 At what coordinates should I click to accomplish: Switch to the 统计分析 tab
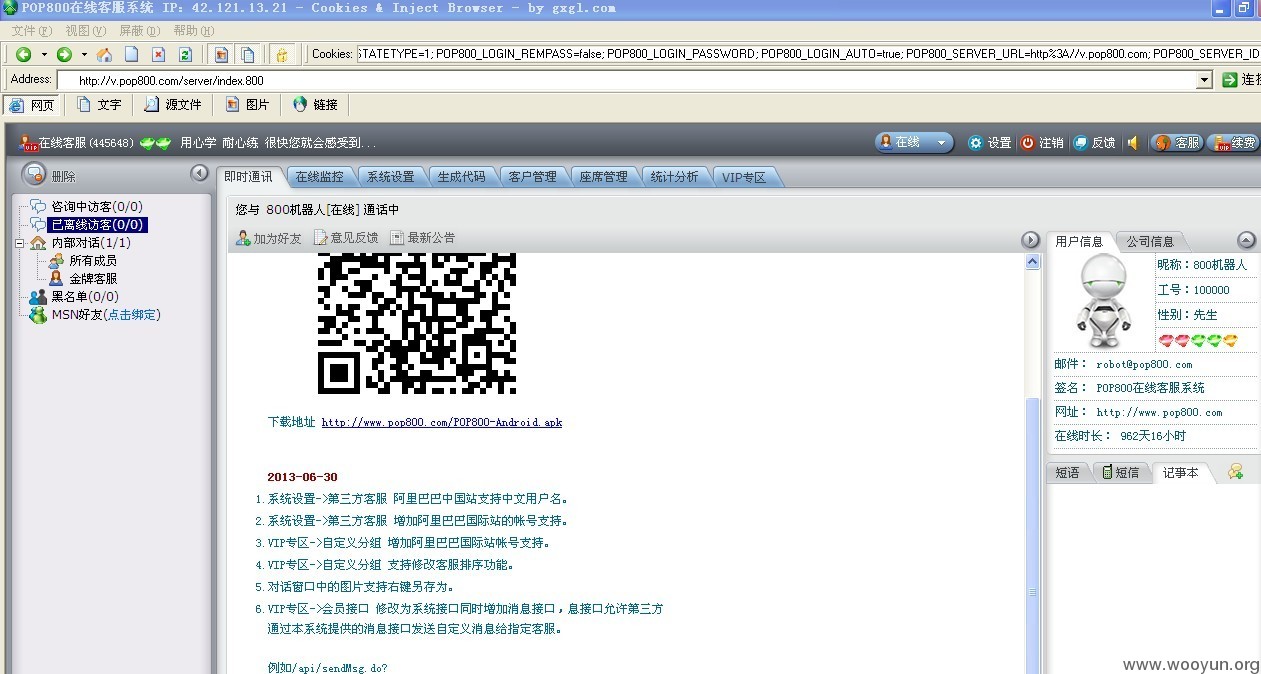point(674,177)
